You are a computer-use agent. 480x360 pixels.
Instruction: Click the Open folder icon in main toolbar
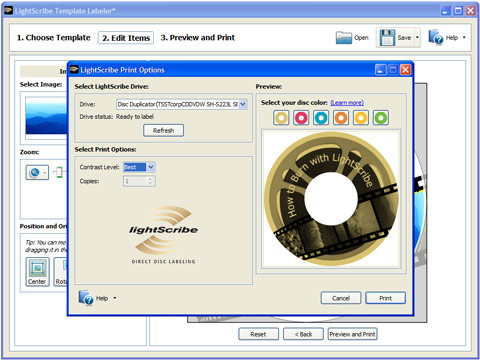click(344, 38)
